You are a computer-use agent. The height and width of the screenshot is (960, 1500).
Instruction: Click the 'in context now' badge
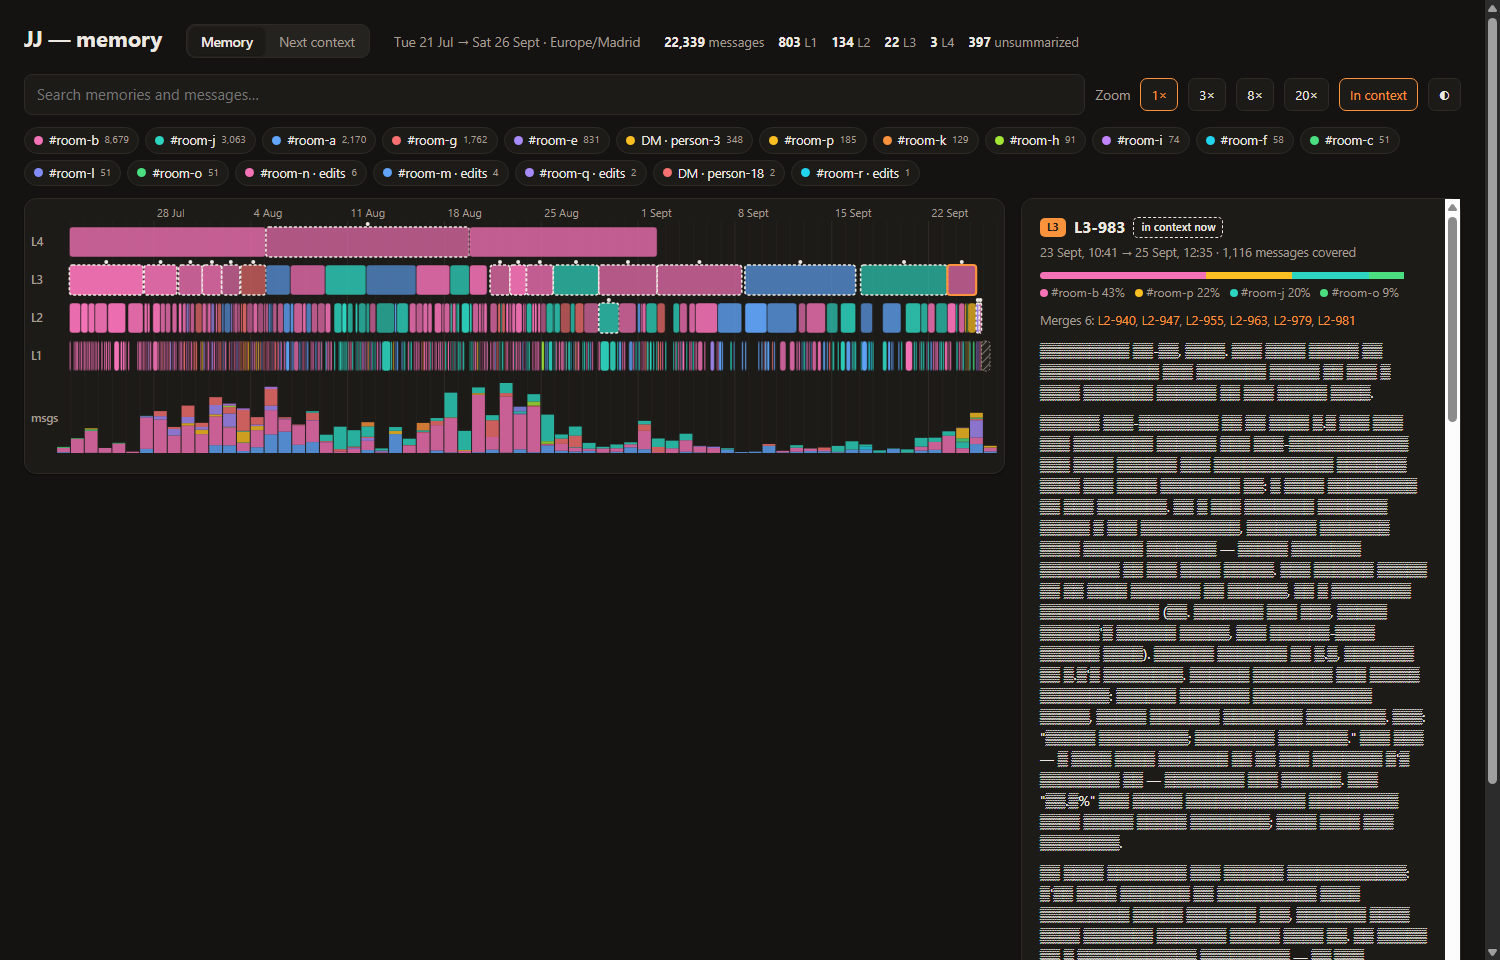[x=1178, y=227]
